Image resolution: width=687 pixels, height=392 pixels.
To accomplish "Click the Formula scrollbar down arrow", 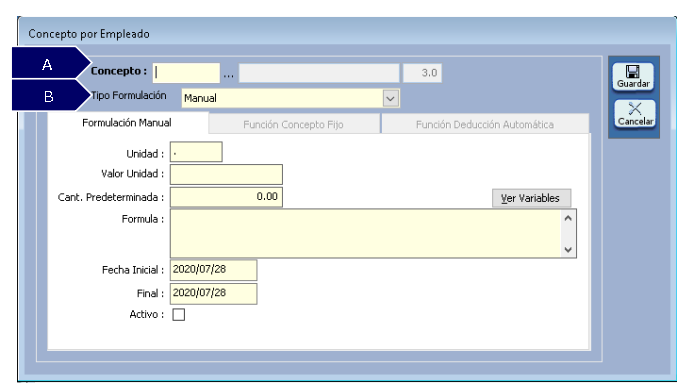I will click(x=568, y=250).
